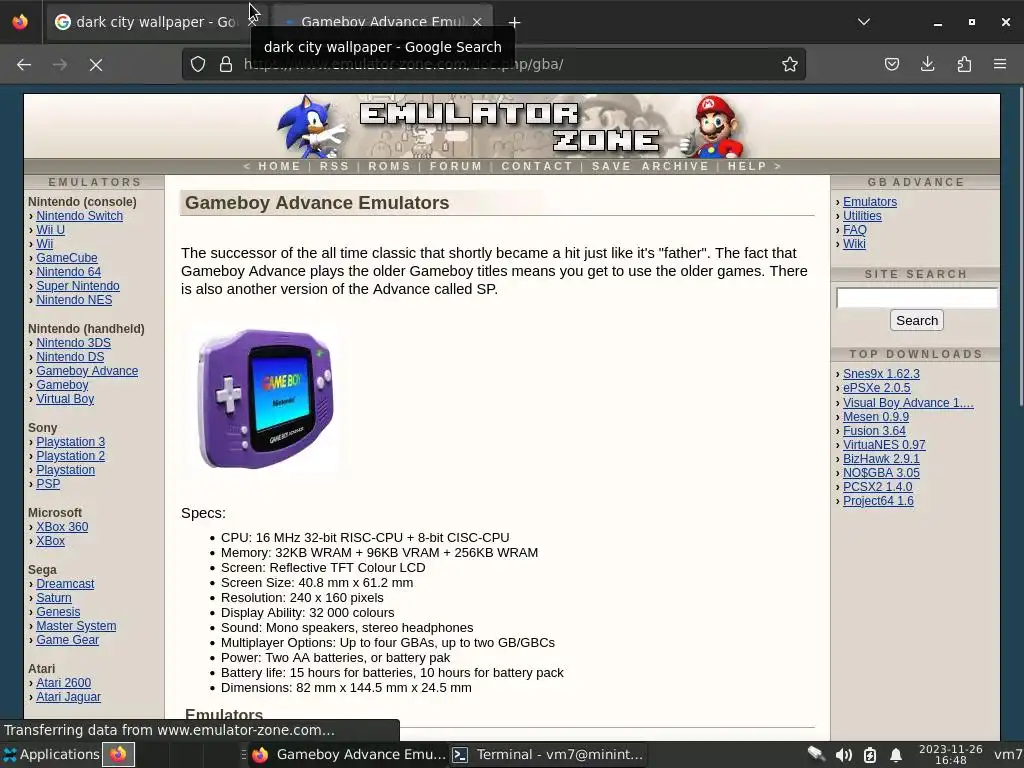Click the notification bell tray icon

pyautogui.click(x=896, y=755)
